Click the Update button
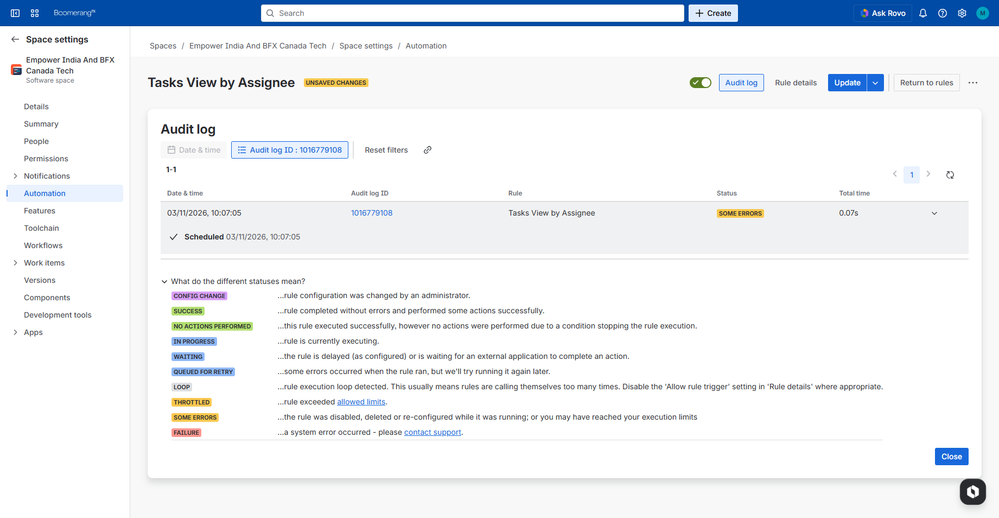 coord(847,83)
